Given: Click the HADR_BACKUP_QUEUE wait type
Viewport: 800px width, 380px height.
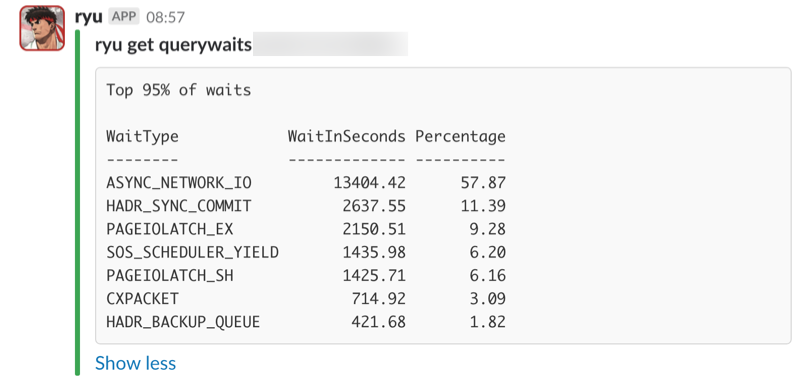Looking at the screenshot, I should pos(183,322).
